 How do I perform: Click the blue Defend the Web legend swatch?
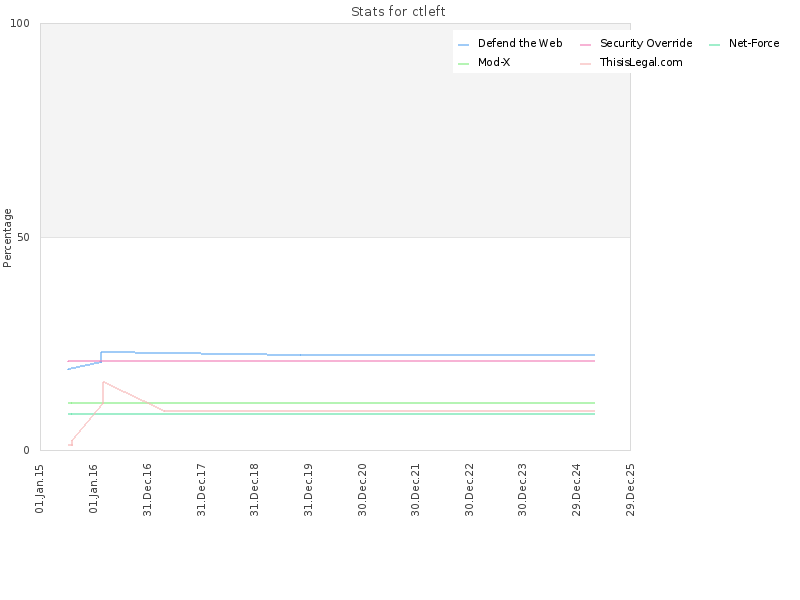pyautogui.click(x=463, y=45)
